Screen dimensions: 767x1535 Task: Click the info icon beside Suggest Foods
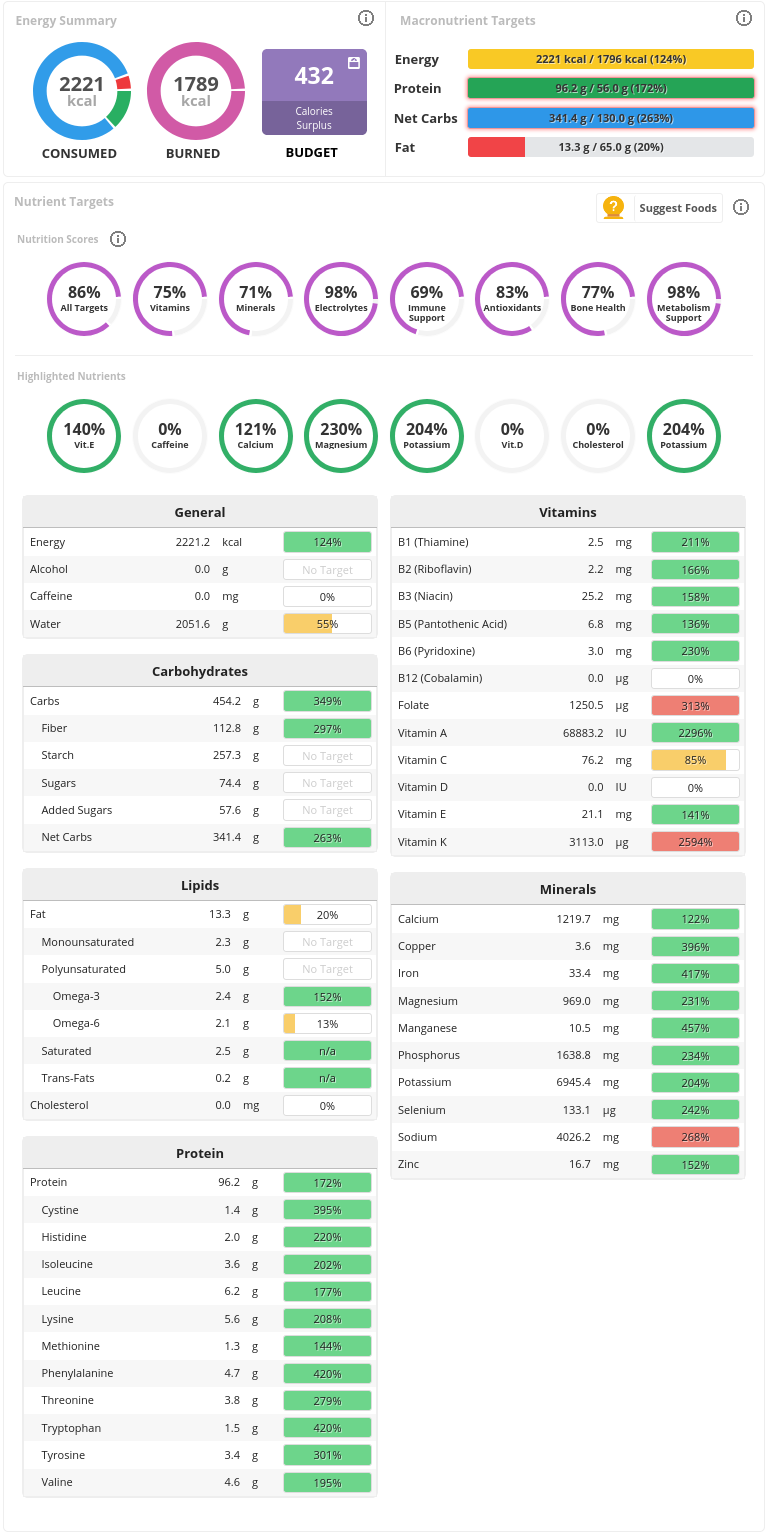741,207
